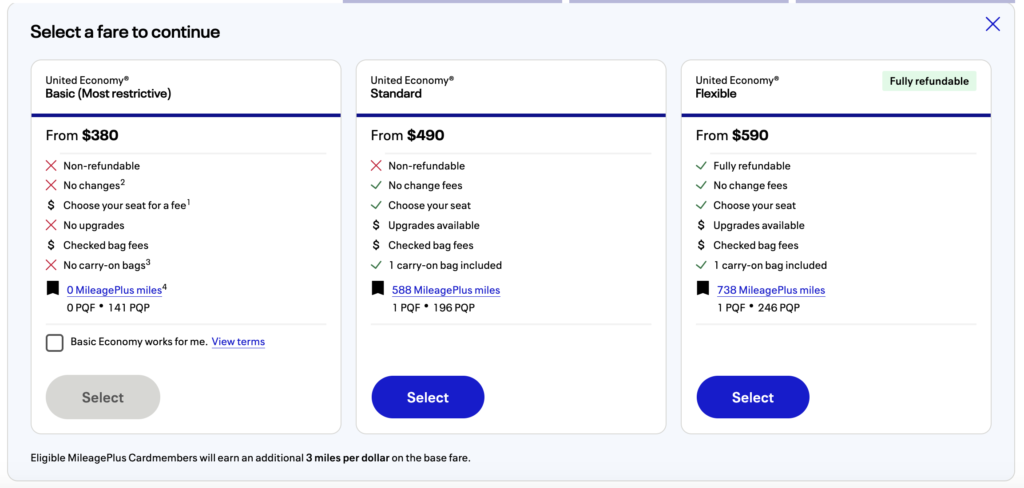Screen dimensions: 1024x488
Task: Click the bookmark icon beside 738 MileagePlus miles
Action: (703, 288)
